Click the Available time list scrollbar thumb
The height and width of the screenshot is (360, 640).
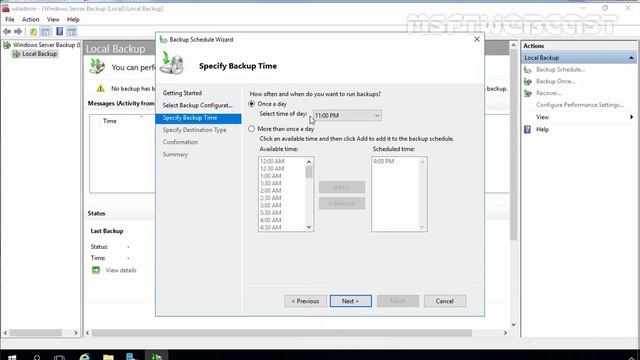coord(309,172)
